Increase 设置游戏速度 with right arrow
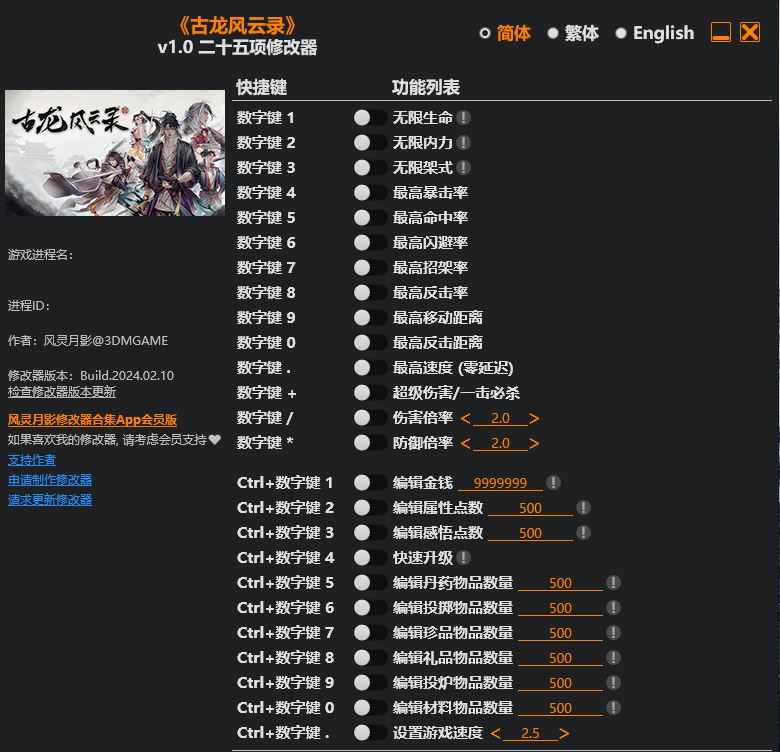The width and height of the screenshot is (780, 752). pyautogui.click(x=564, y=733)
